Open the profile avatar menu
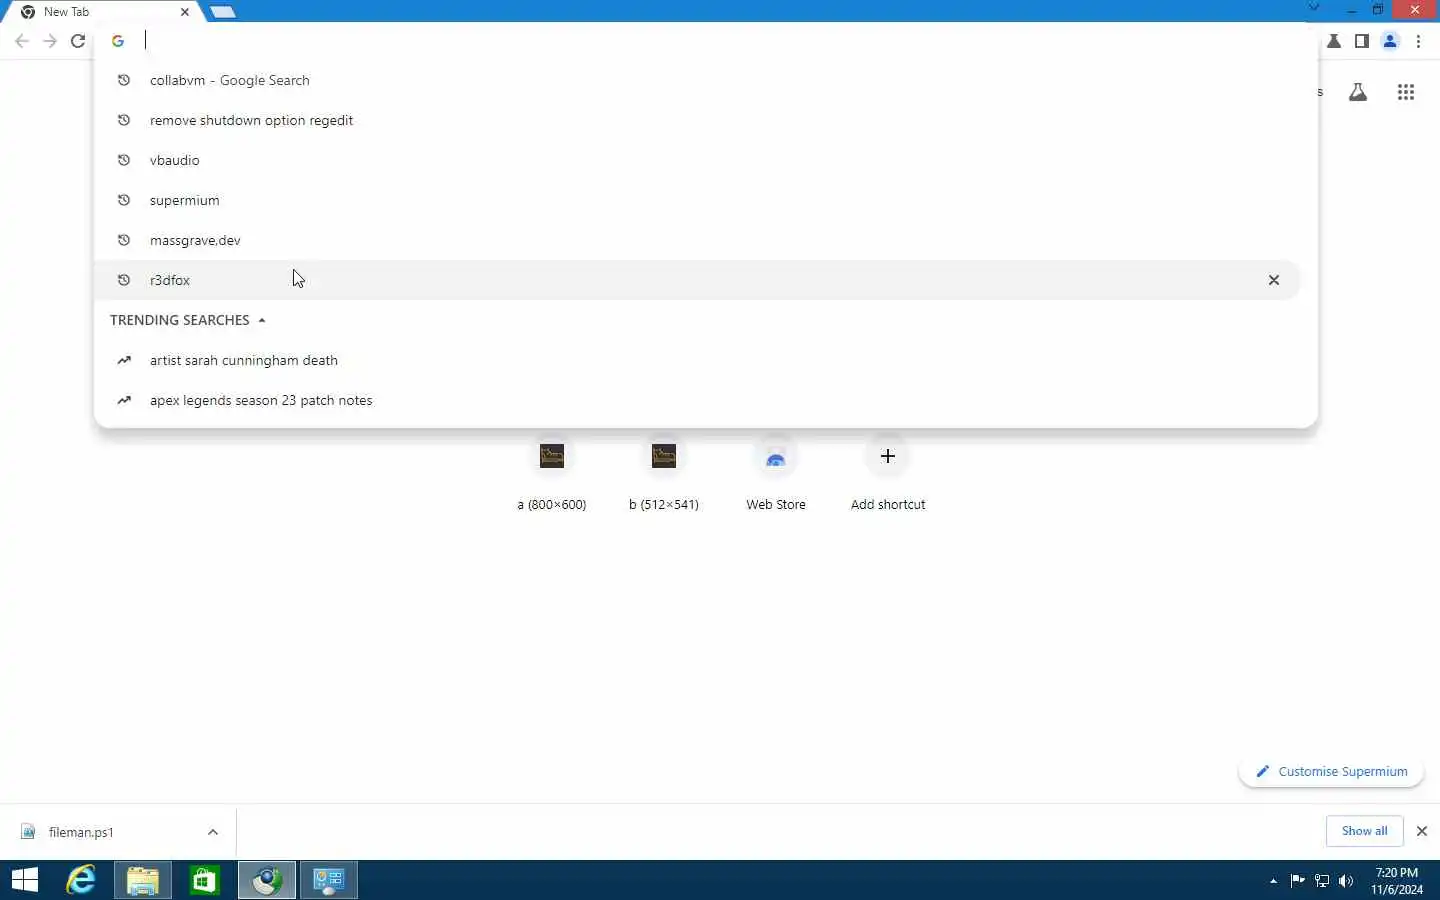Viewport: 1440px width, 900px height. pos(1390,41)
